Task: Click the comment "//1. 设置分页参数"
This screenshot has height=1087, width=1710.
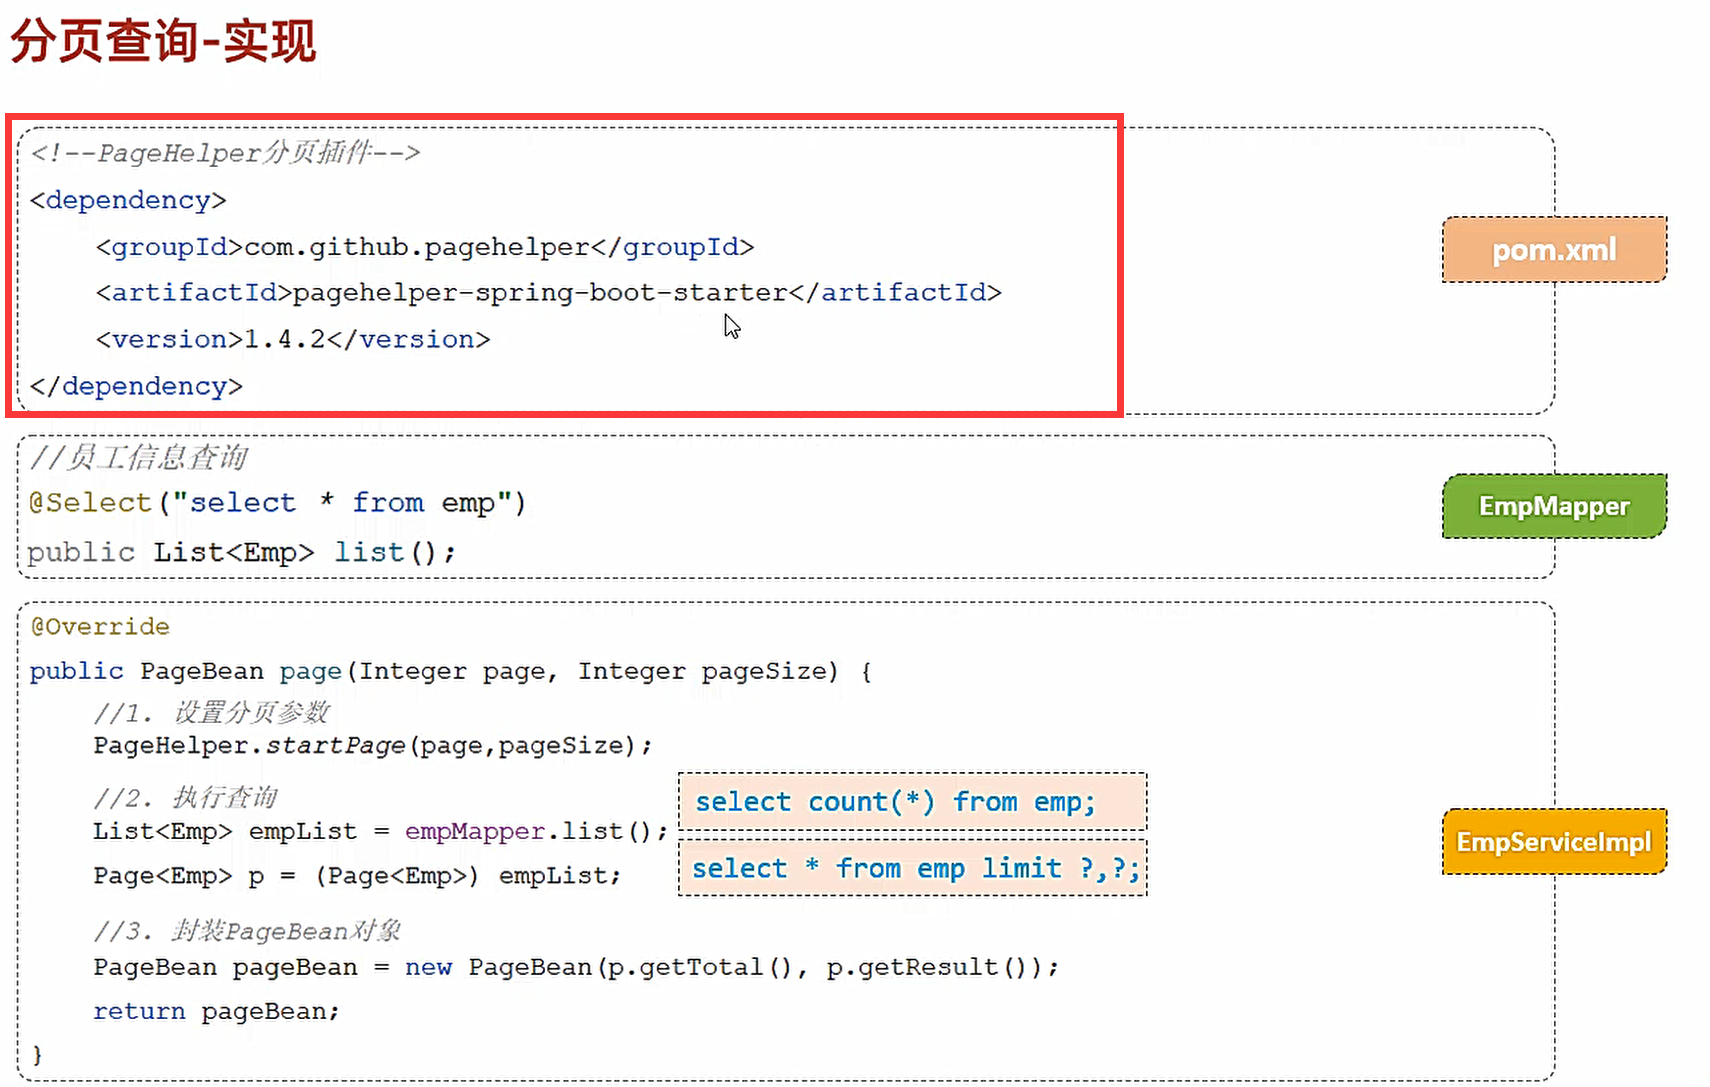Action: click(x=211, y=712)
